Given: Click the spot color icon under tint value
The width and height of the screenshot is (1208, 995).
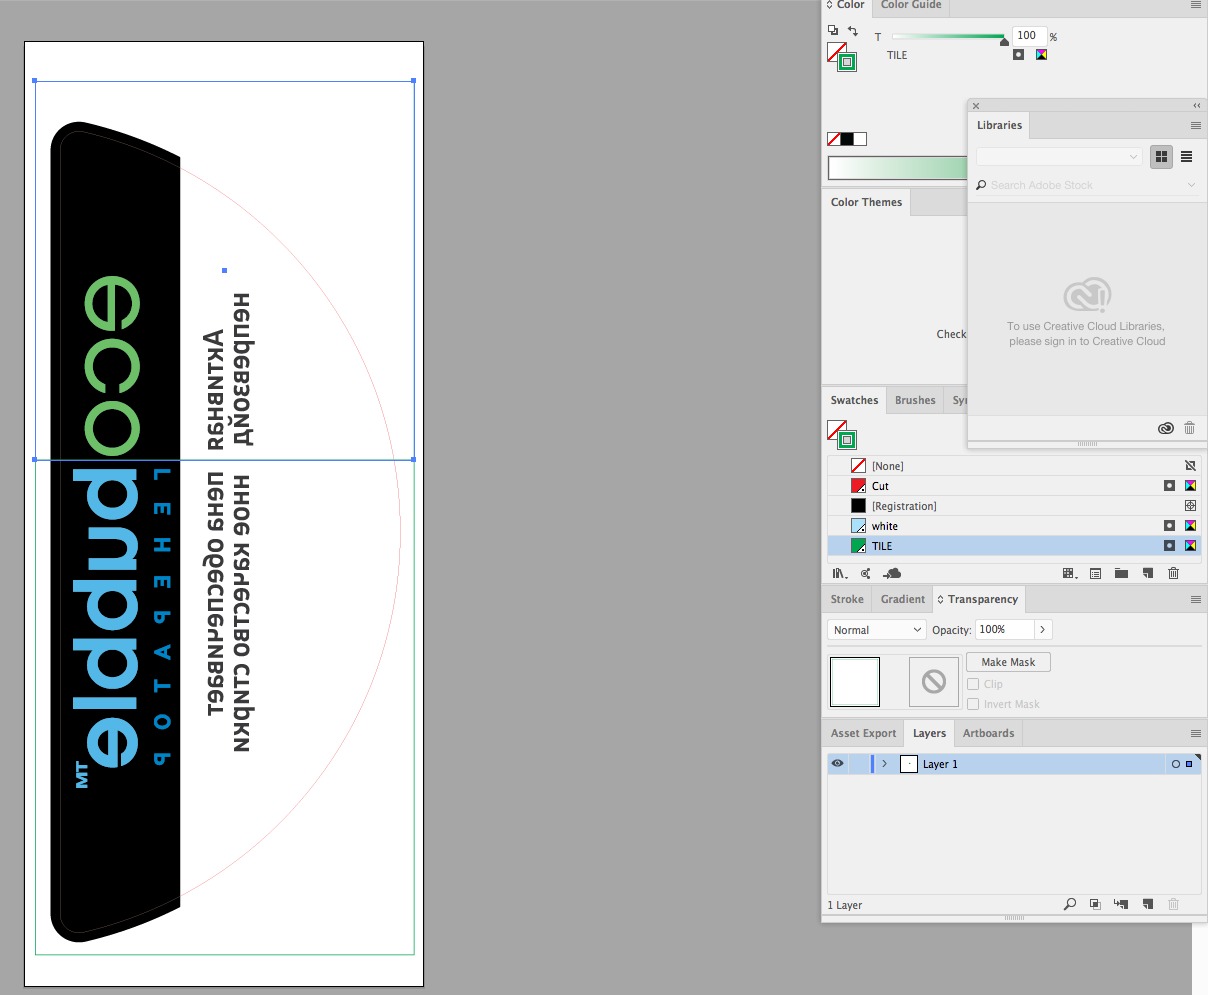Looking at the screenshot, I should point(1018,55).
